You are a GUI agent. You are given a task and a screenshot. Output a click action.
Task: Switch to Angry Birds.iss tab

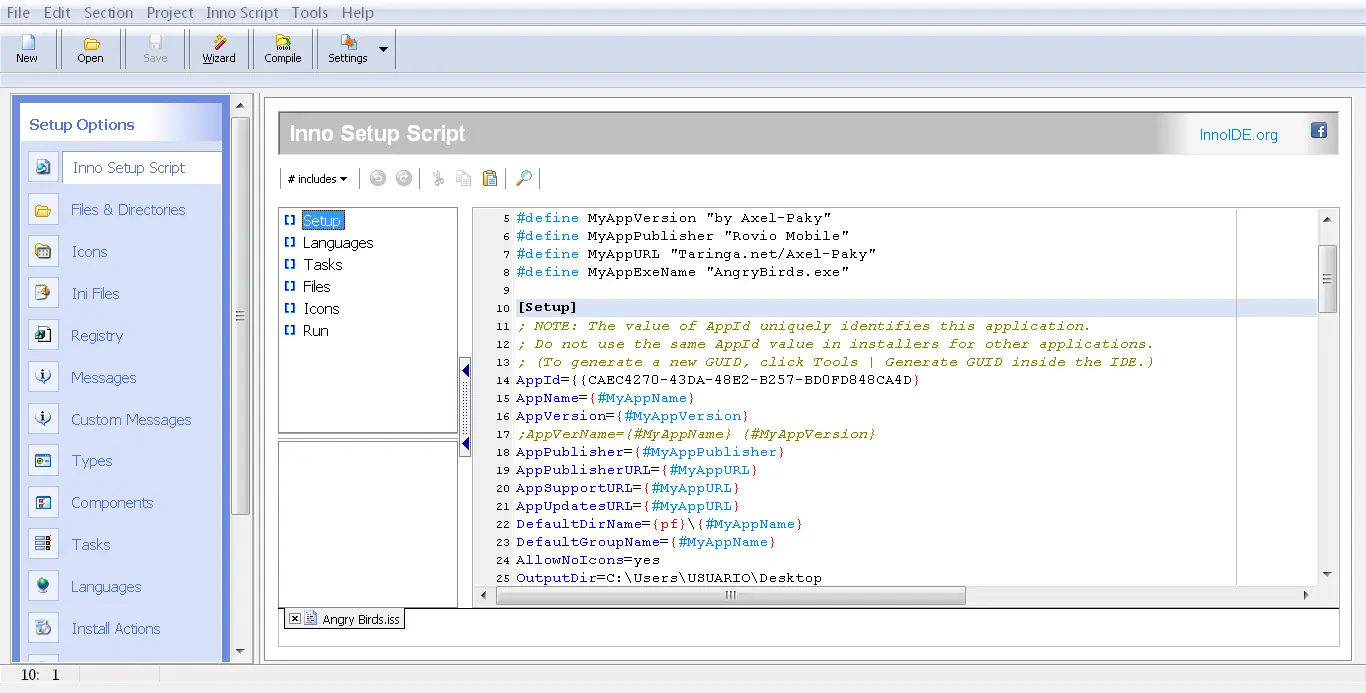pyautogui.click(x=361, y=619)
